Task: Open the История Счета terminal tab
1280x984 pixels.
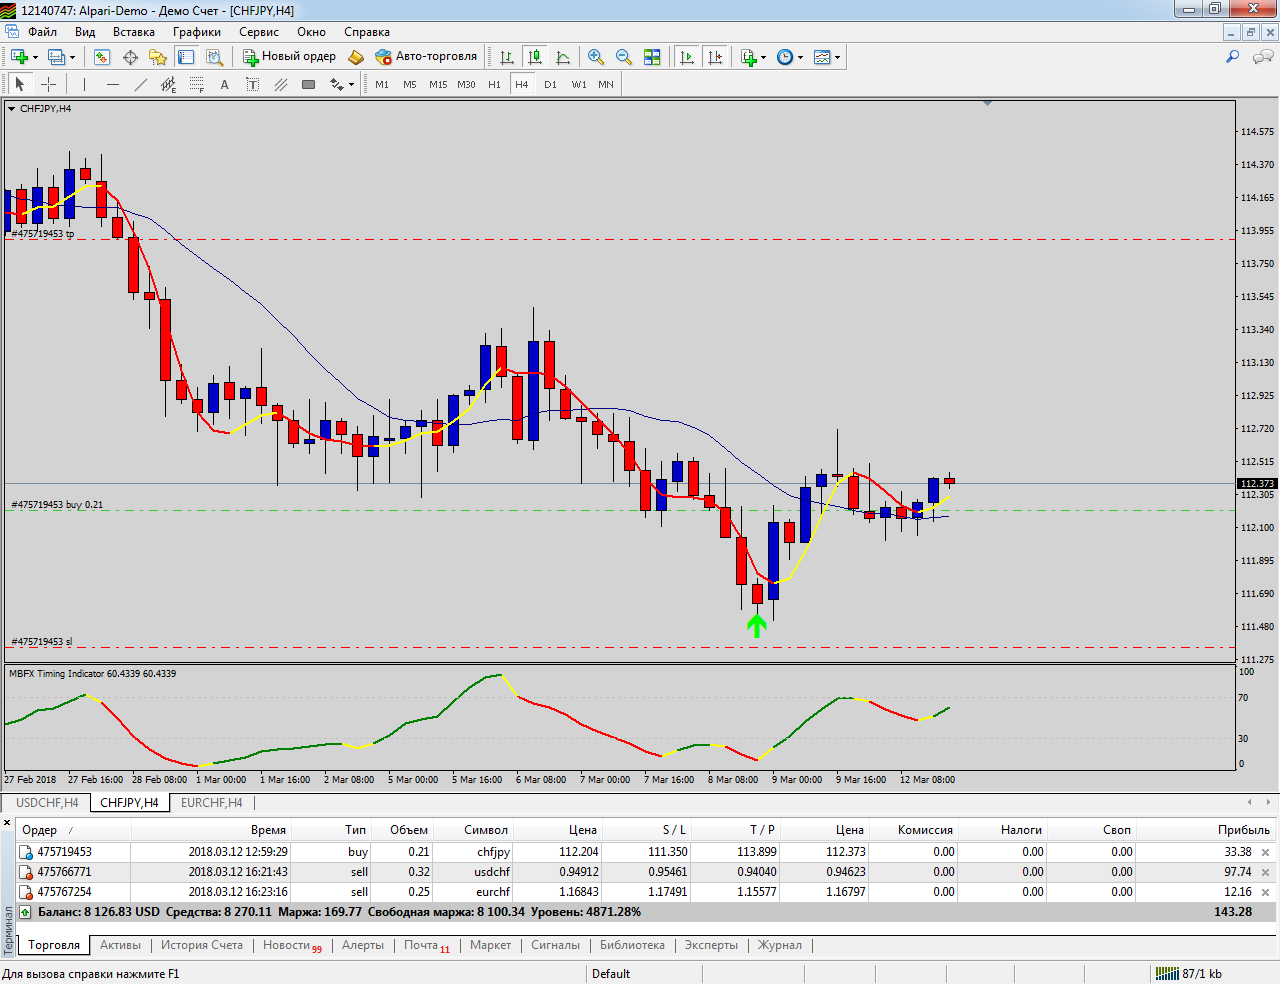Action: [x=202, y=945]
